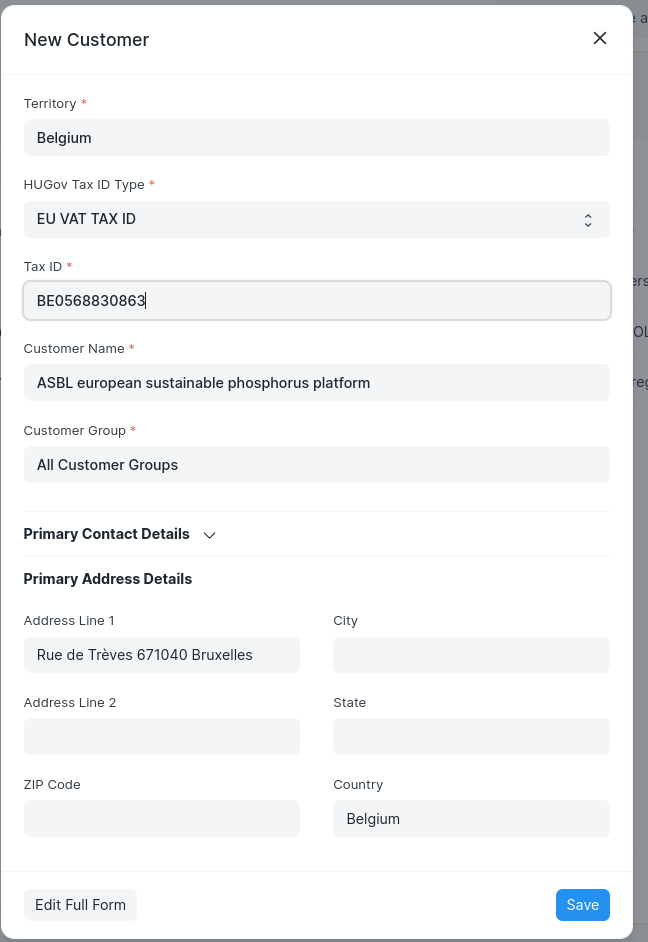
Task: Select the State input field
Action: click(x=471, y=736)
